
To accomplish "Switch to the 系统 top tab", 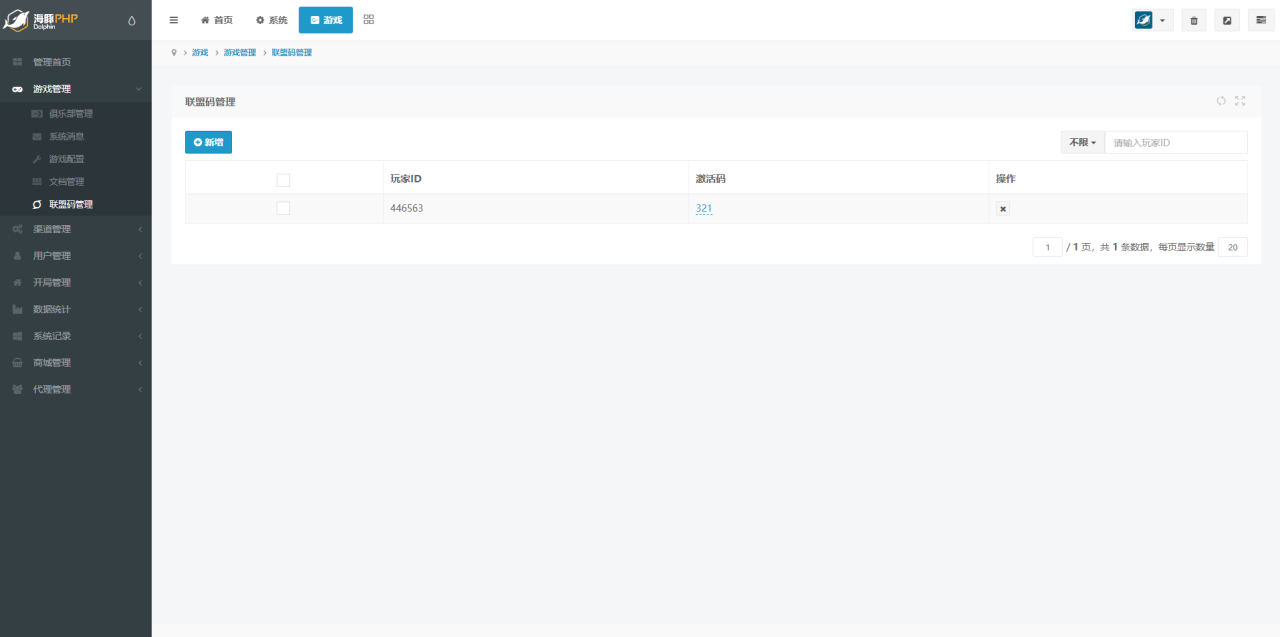I will point(271,20).
